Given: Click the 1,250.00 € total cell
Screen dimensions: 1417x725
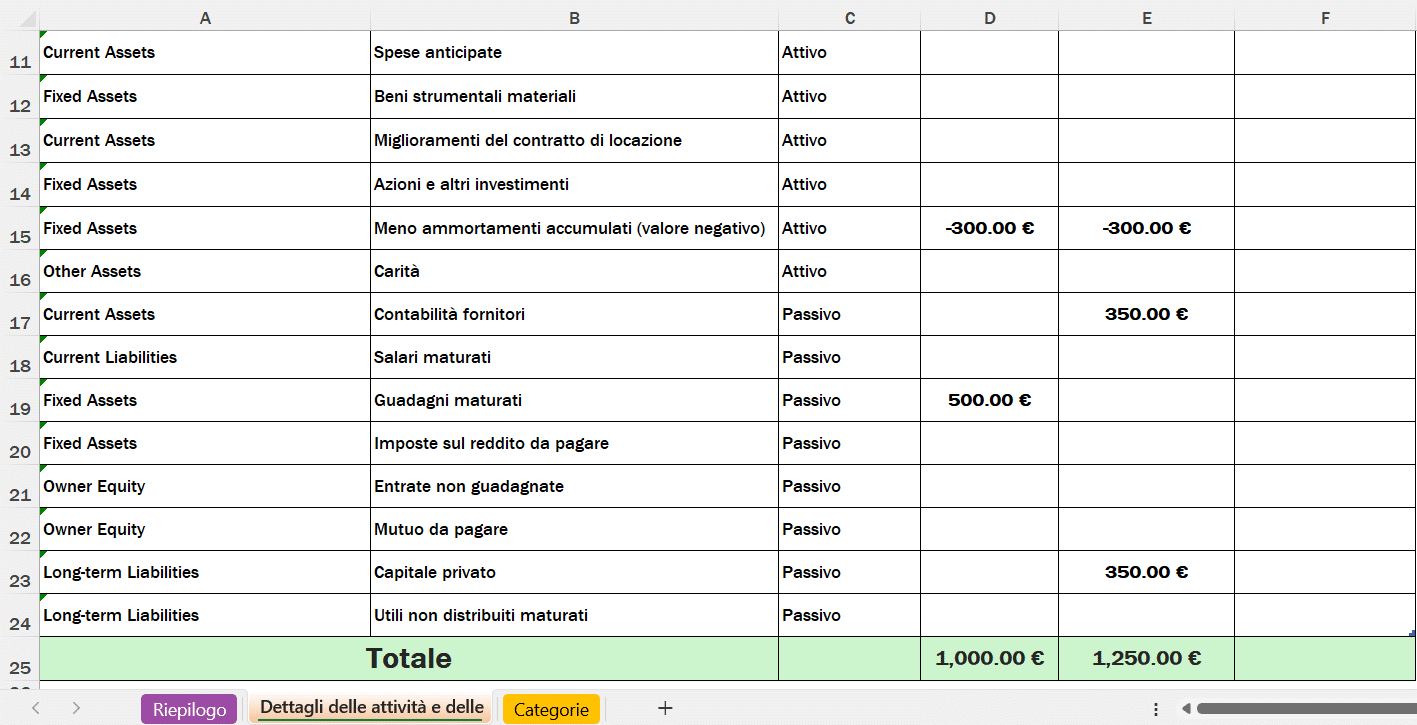Looking at the screenshot, I should coord(1146,658).
